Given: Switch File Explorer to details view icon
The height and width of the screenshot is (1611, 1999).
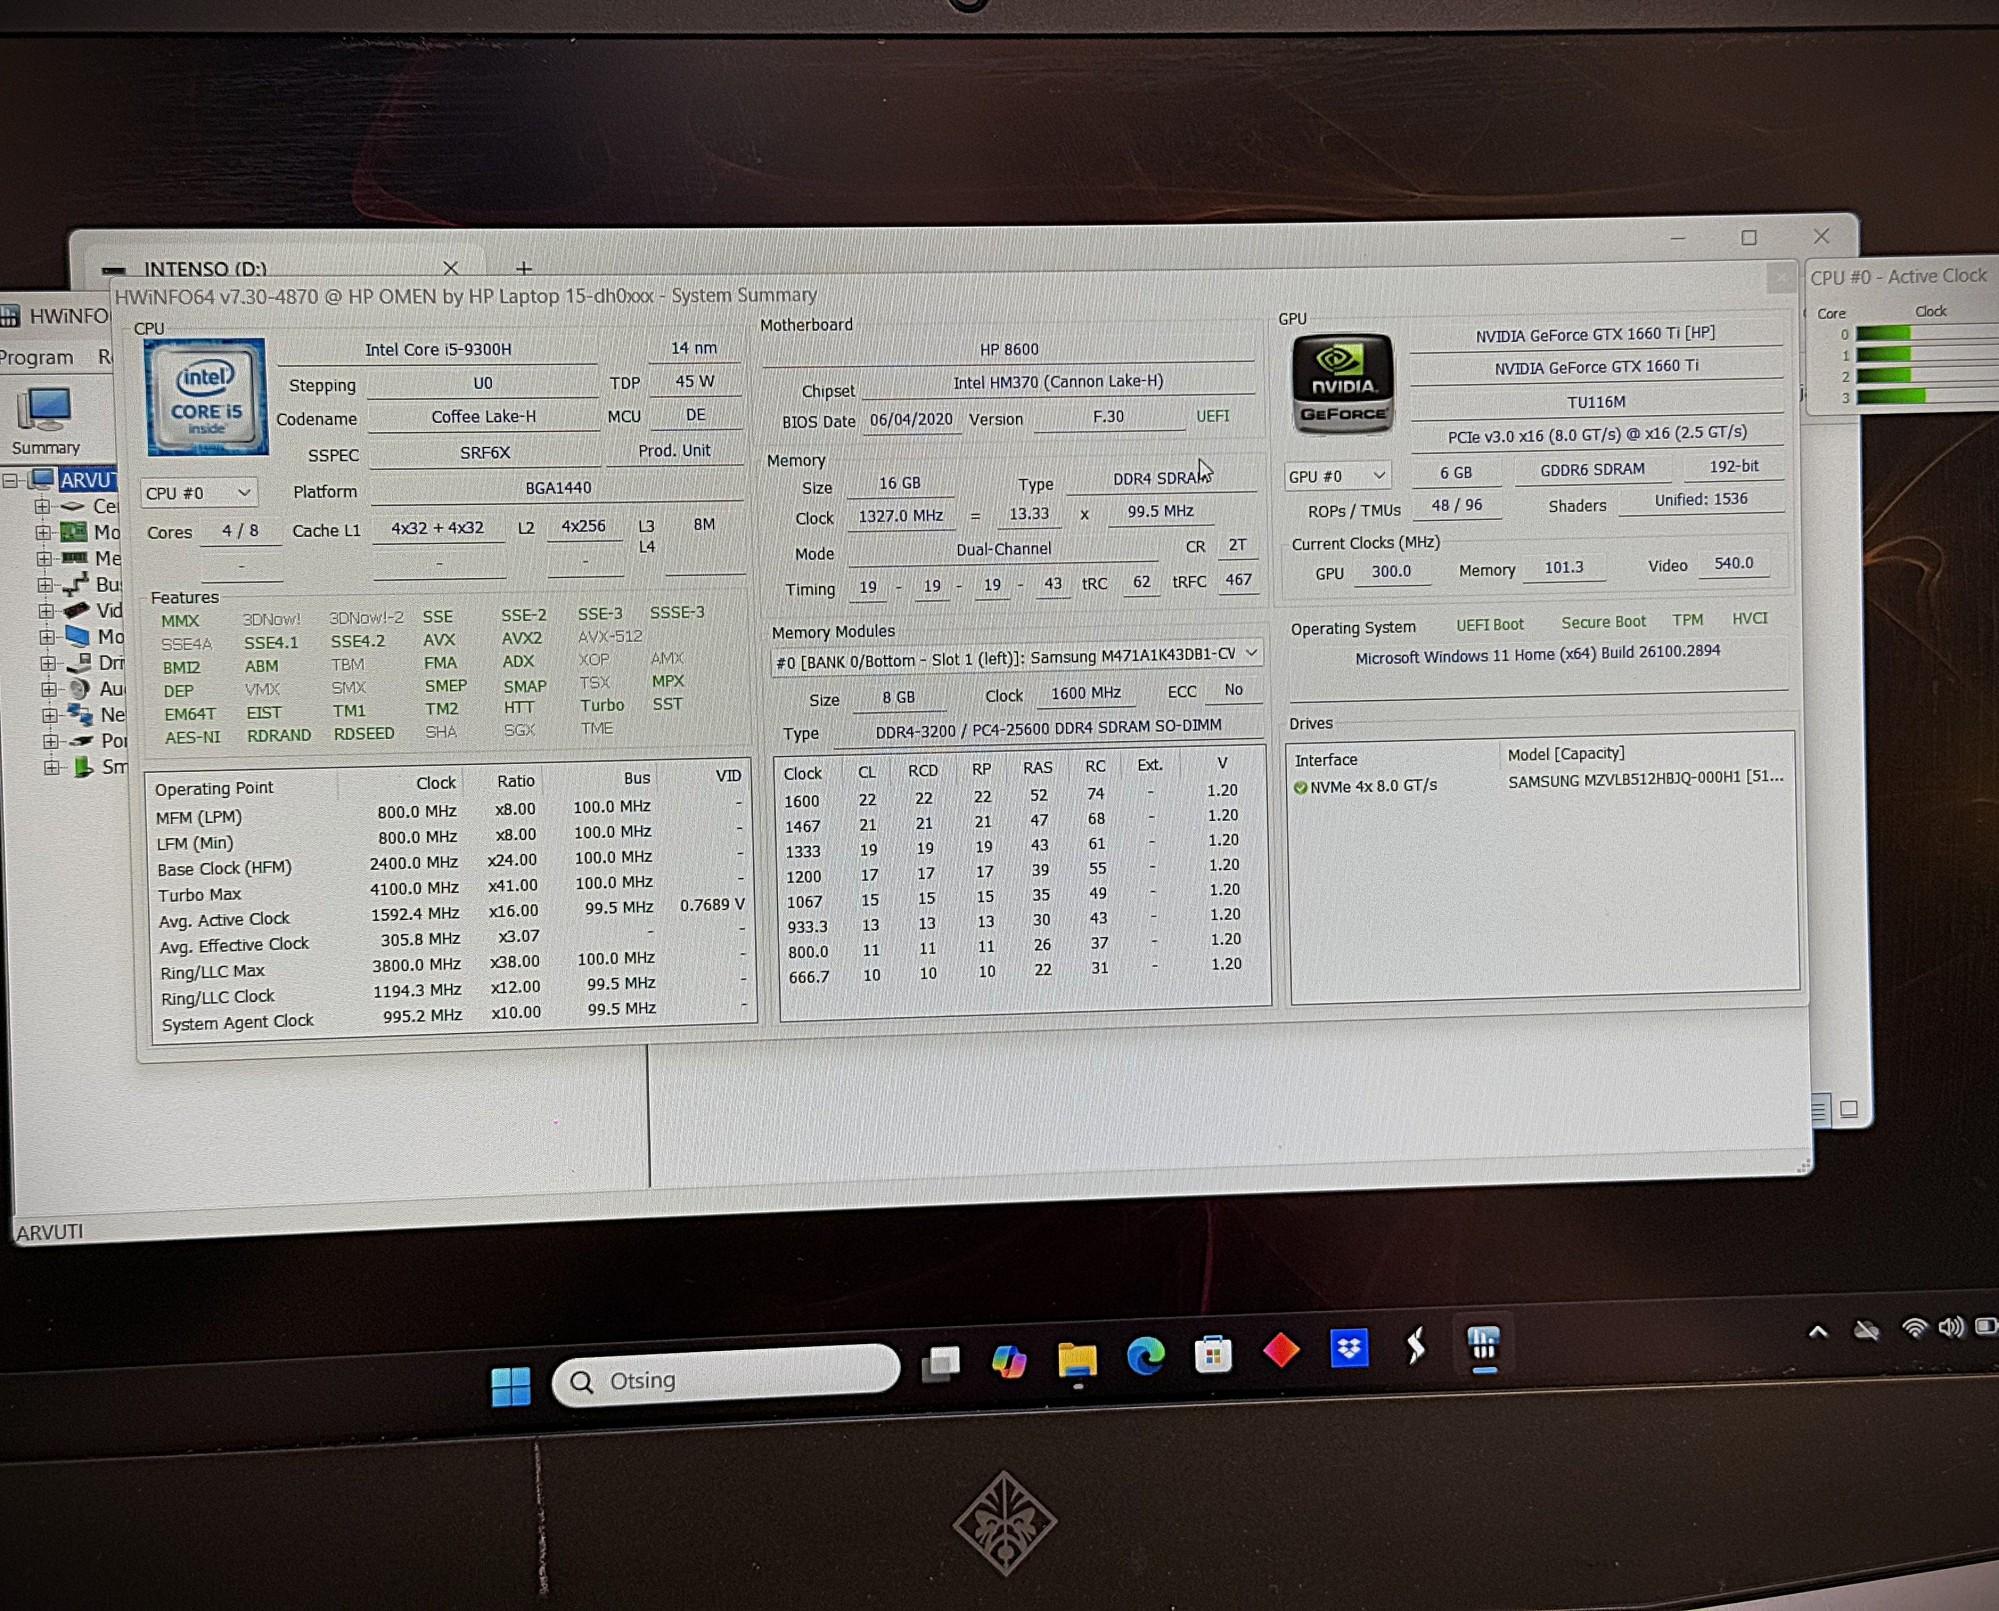Looking at the screenshot, I should click(x=1819, y=1109).
